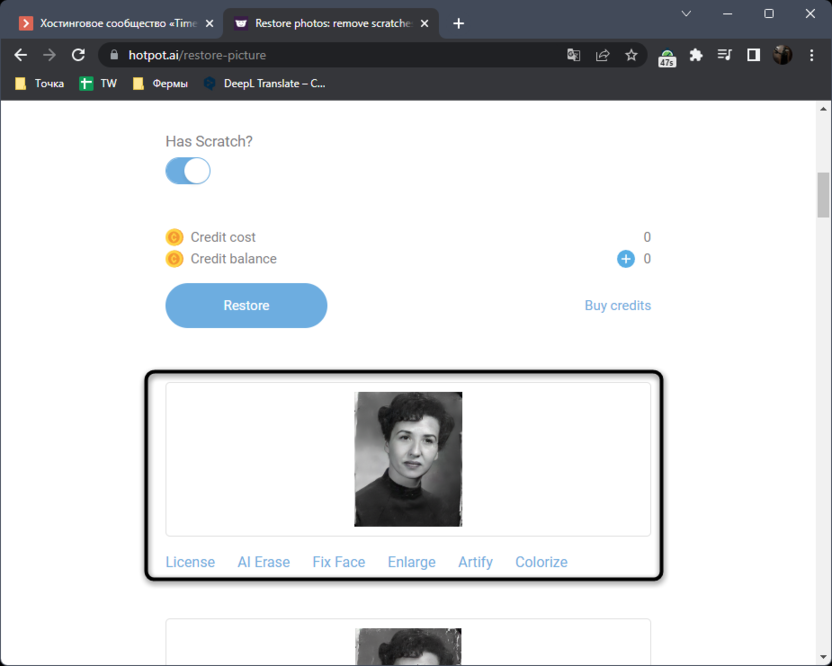Screen dimensions: 832x666
Task: Click the plus icon beside Credit balance
Action: tap(626, 259)
